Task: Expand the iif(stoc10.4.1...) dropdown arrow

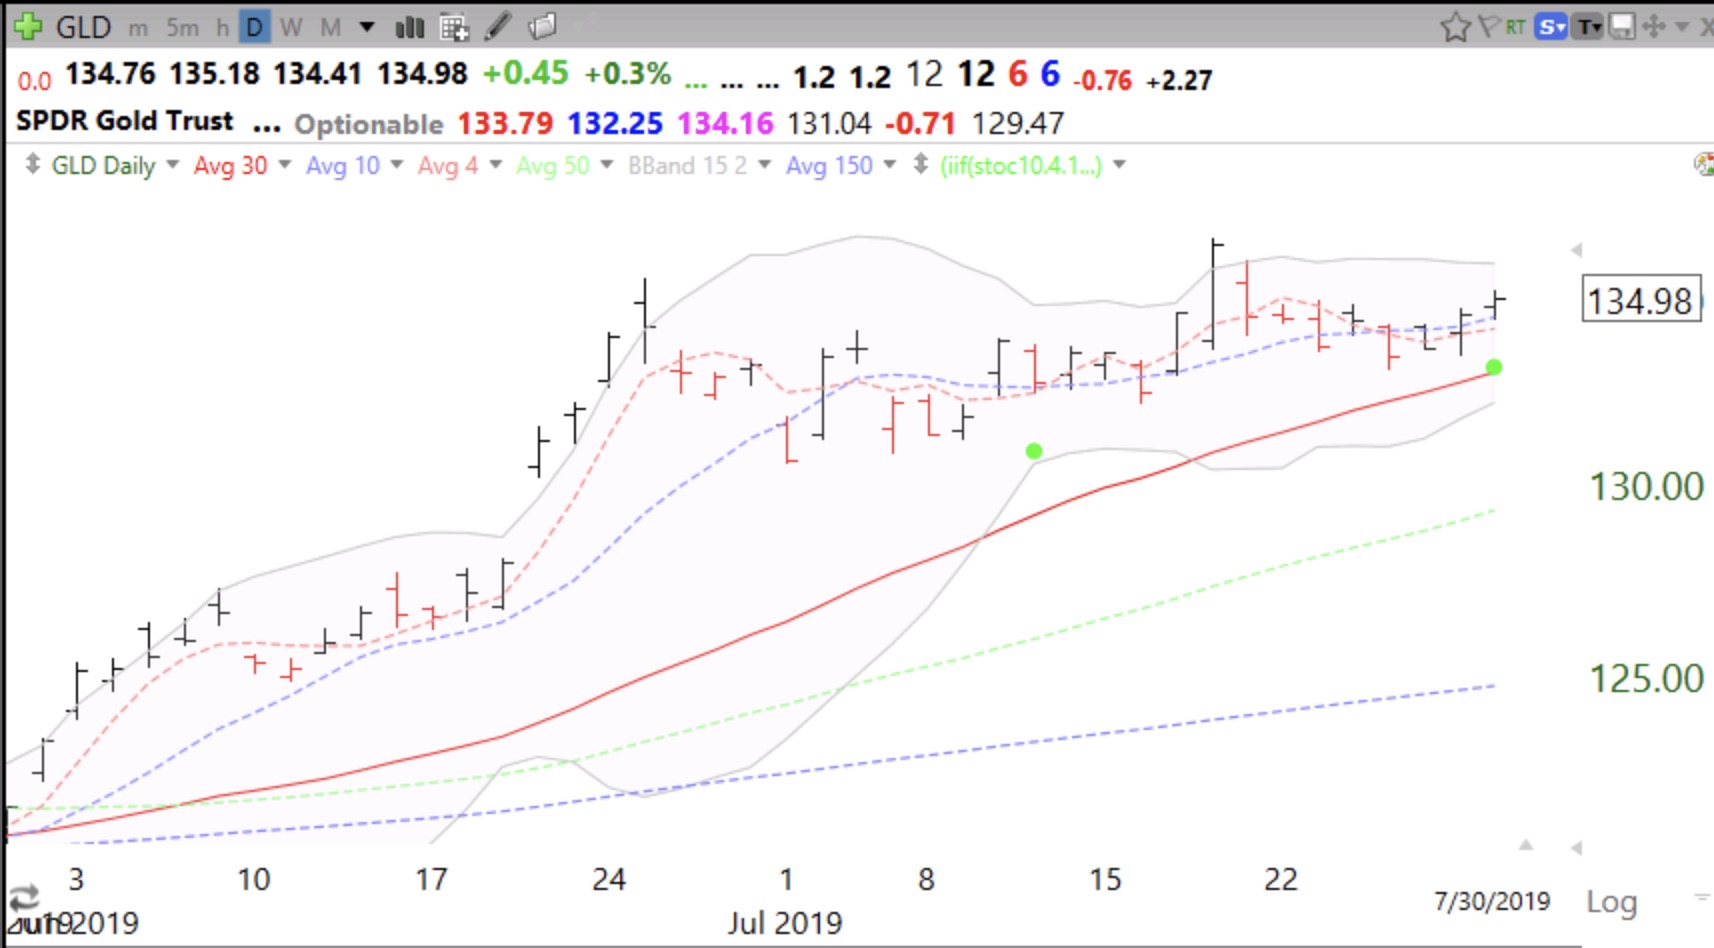Action: (1119, 164)
